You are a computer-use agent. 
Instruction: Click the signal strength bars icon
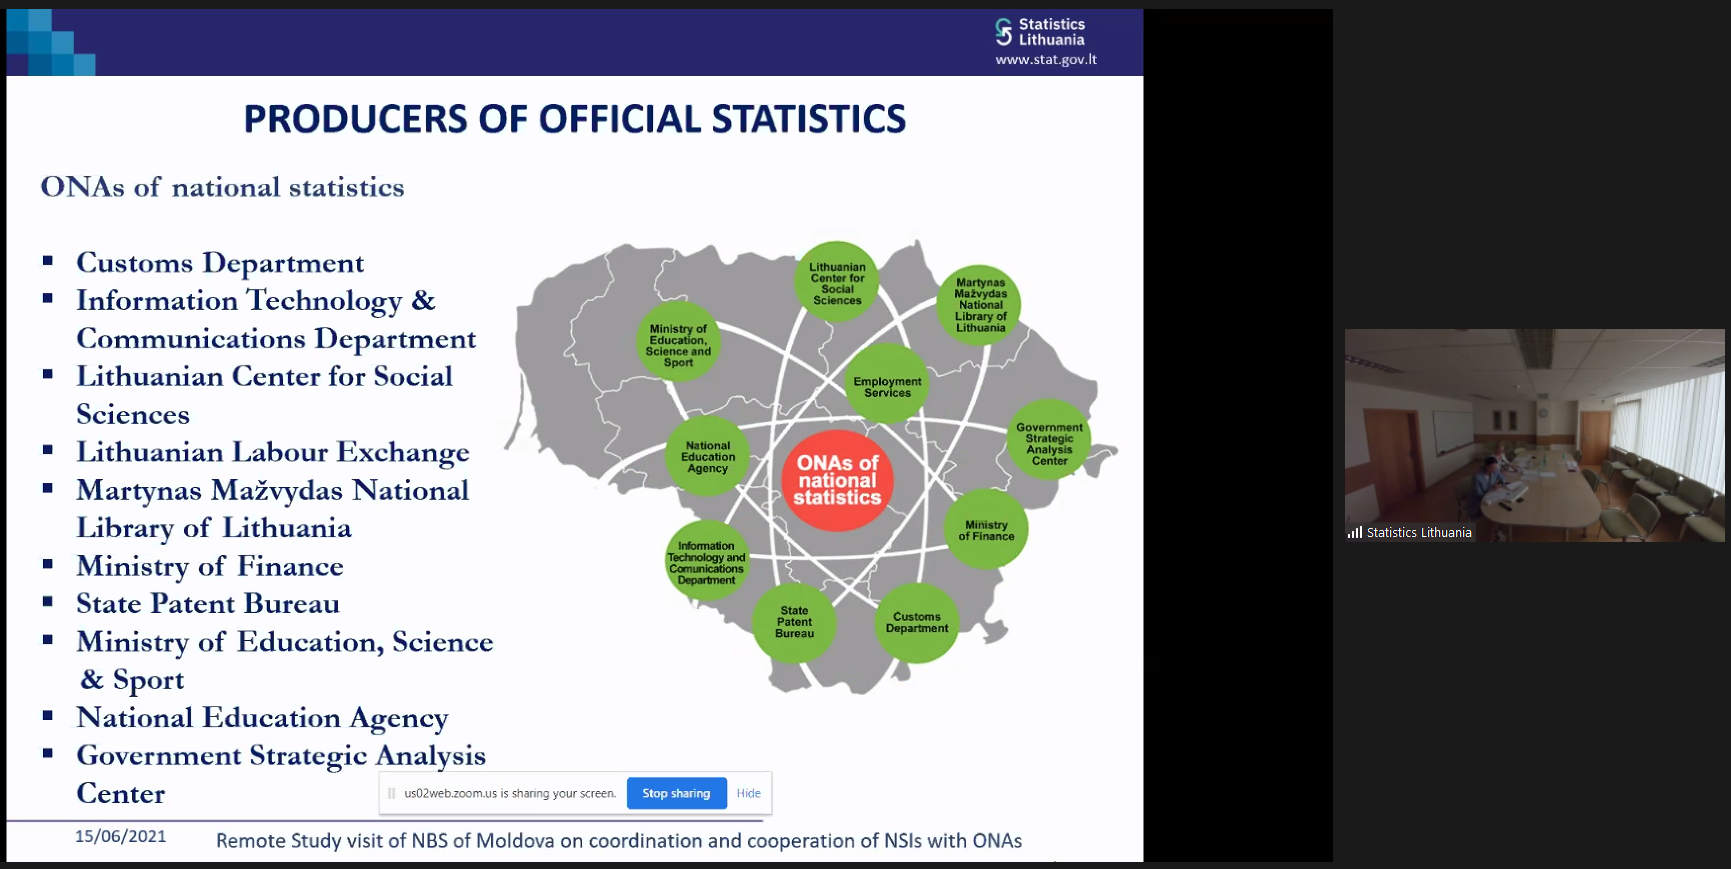pos(1355,533)
